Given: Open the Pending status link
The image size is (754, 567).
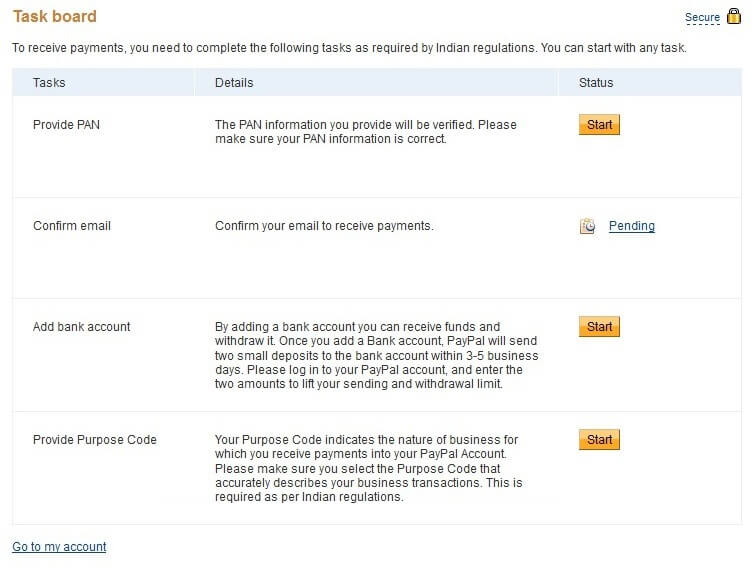Looking at the screenshot, I should [x=631, y=226].
